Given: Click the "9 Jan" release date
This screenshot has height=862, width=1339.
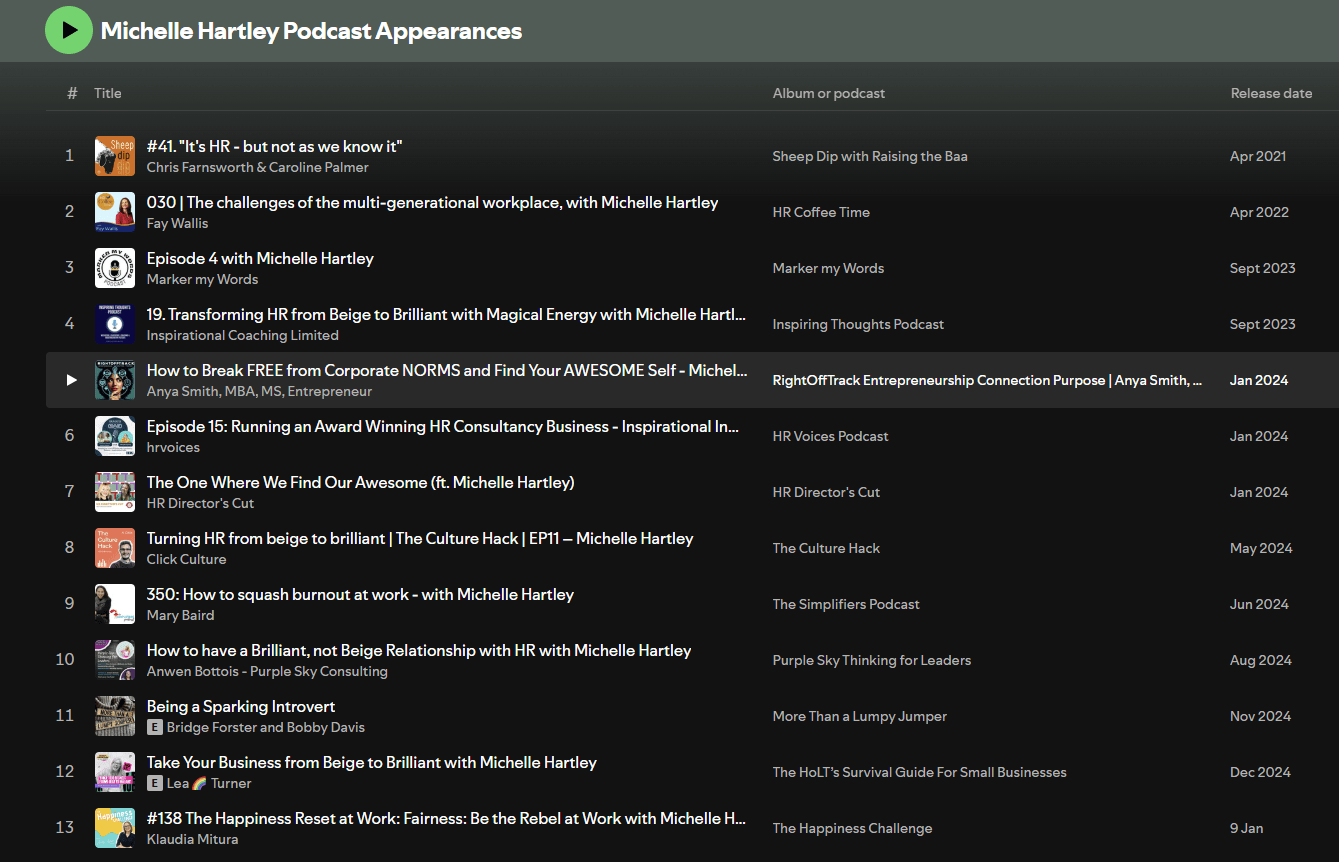Looking at the screenshot, I should [x=1246, y=828].
